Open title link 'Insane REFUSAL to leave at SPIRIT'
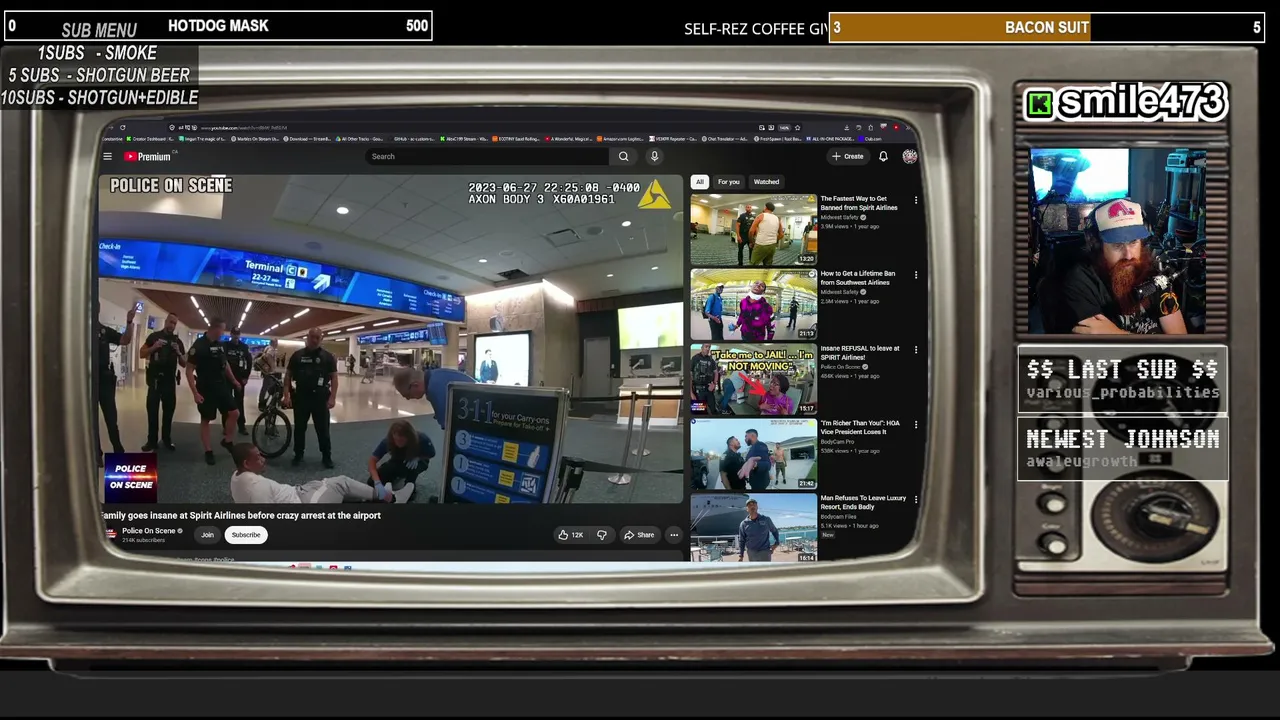The image size is (1280, 720). click(860, 353)
